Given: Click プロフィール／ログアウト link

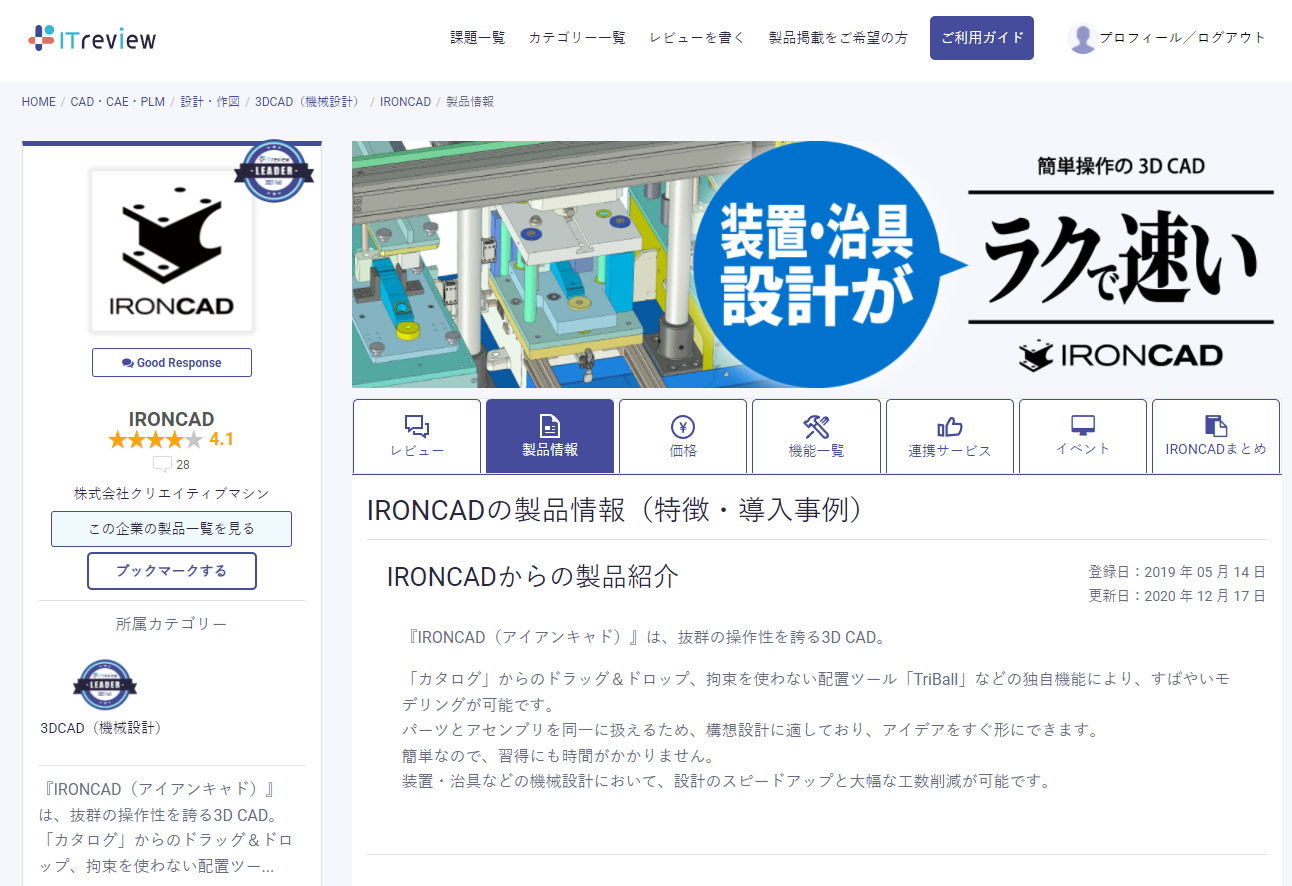Looking at the screenshot, I should [1183, 38].
